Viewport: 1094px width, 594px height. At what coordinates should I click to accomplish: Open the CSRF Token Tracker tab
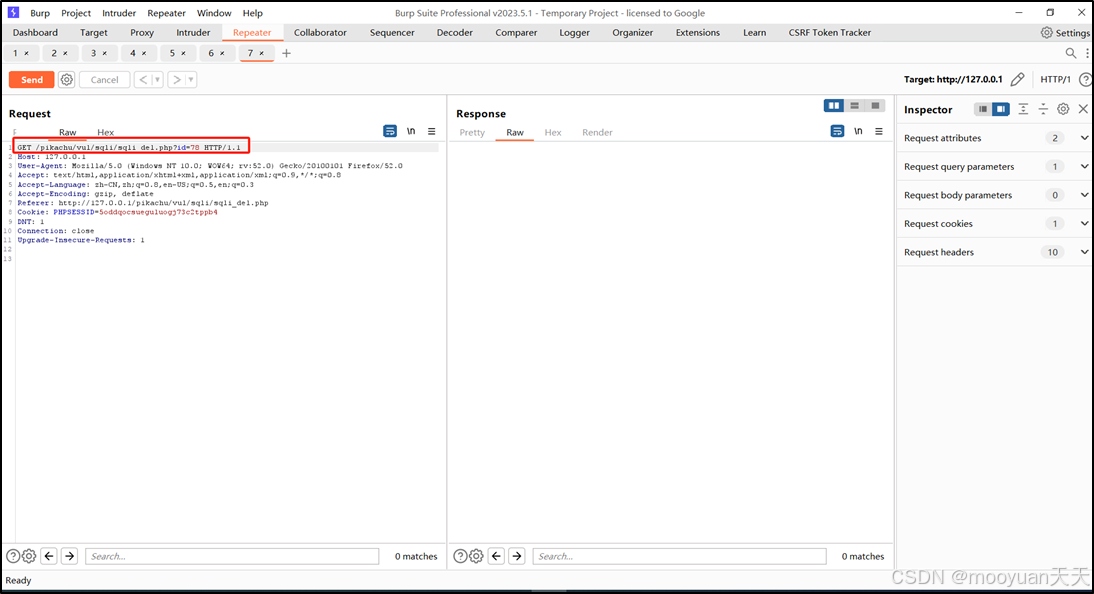830,33
